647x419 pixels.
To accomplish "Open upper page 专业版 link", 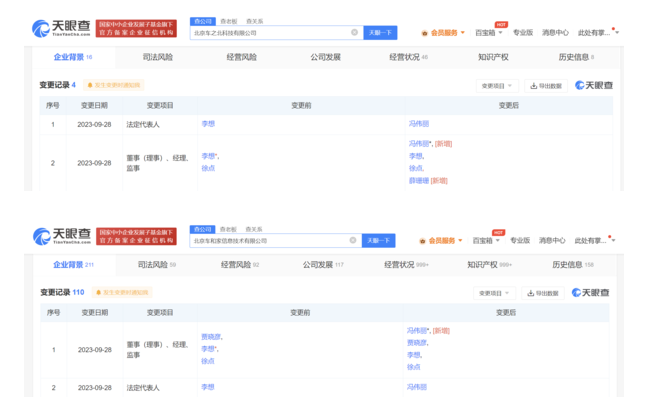I will [x=523, y=33].
